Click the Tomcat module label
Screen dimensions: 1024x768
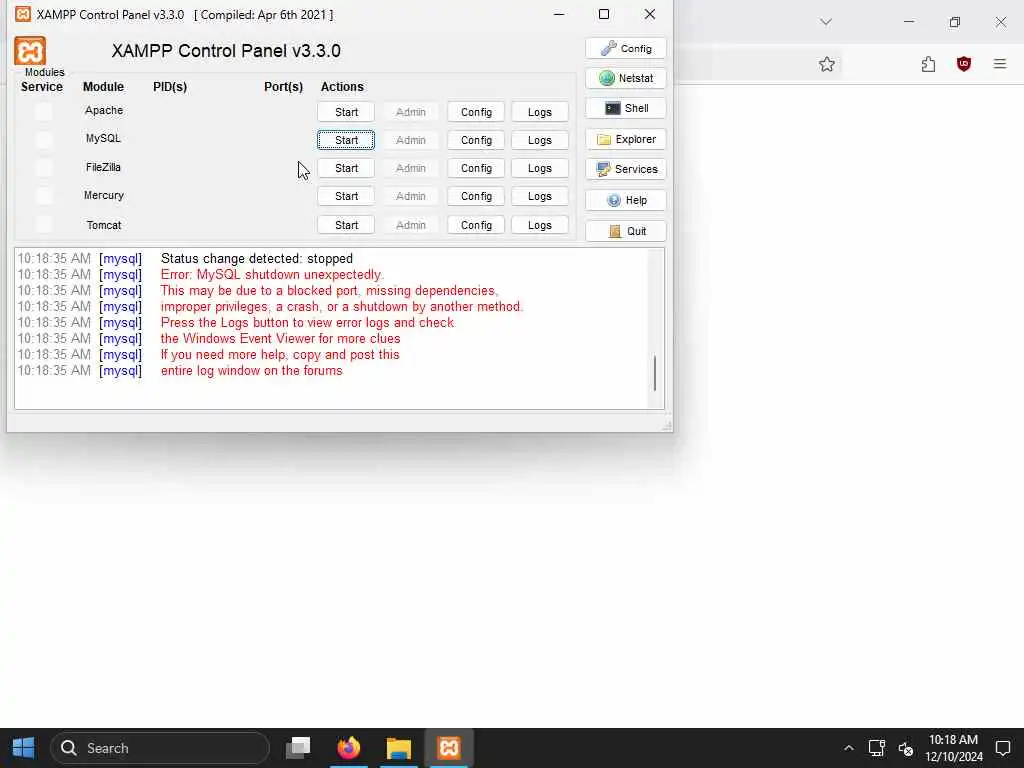coord(104,225)
